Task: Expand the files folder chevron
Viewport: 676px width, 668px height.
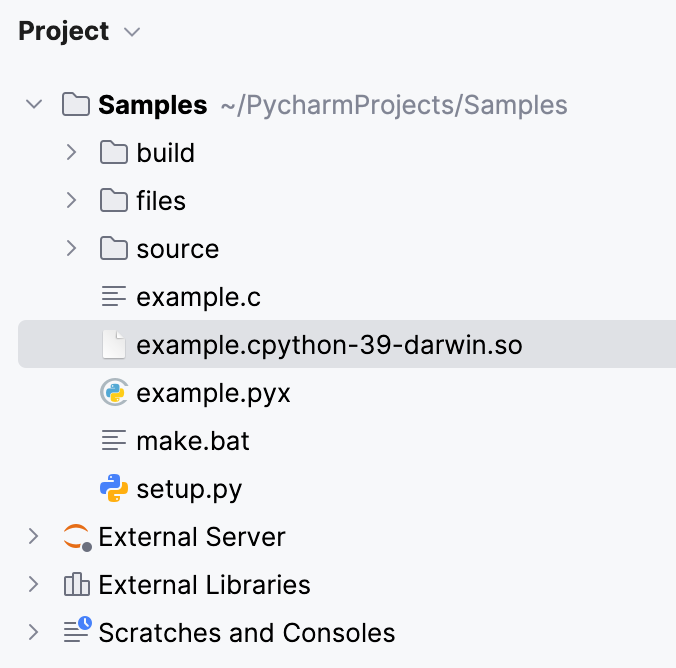Action: click(x=71, y=200)
